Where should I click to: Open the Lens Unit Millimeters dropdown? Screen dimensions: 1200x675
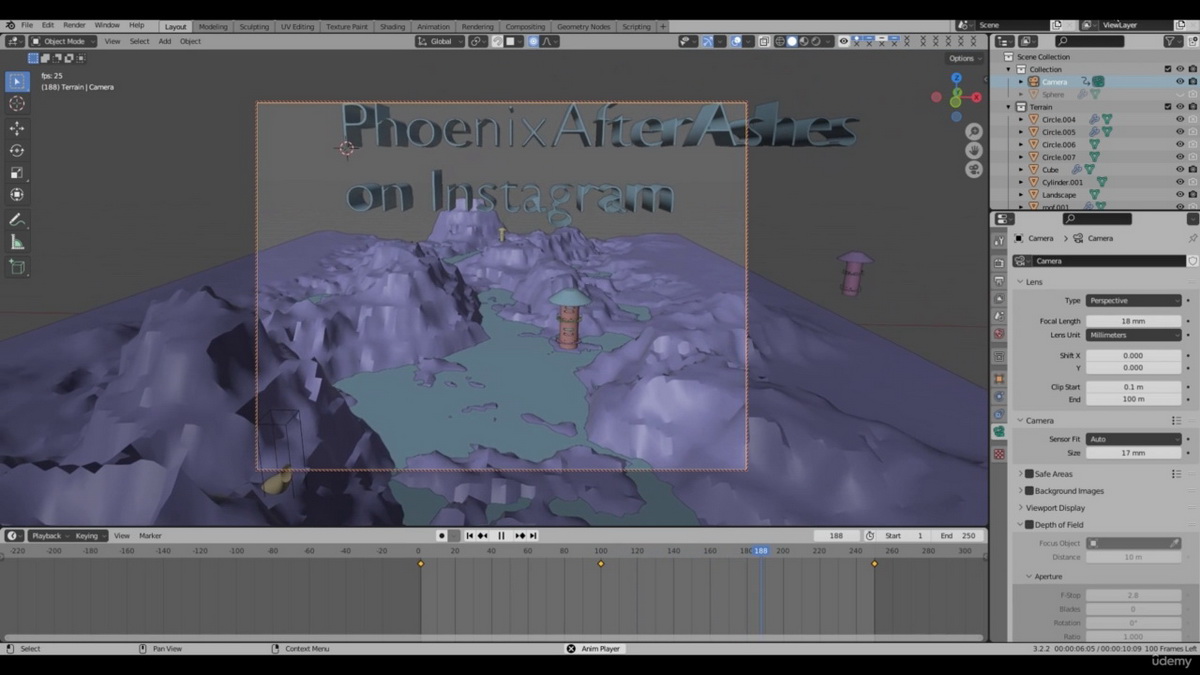pyautogui.click(x=1133, y=335)
